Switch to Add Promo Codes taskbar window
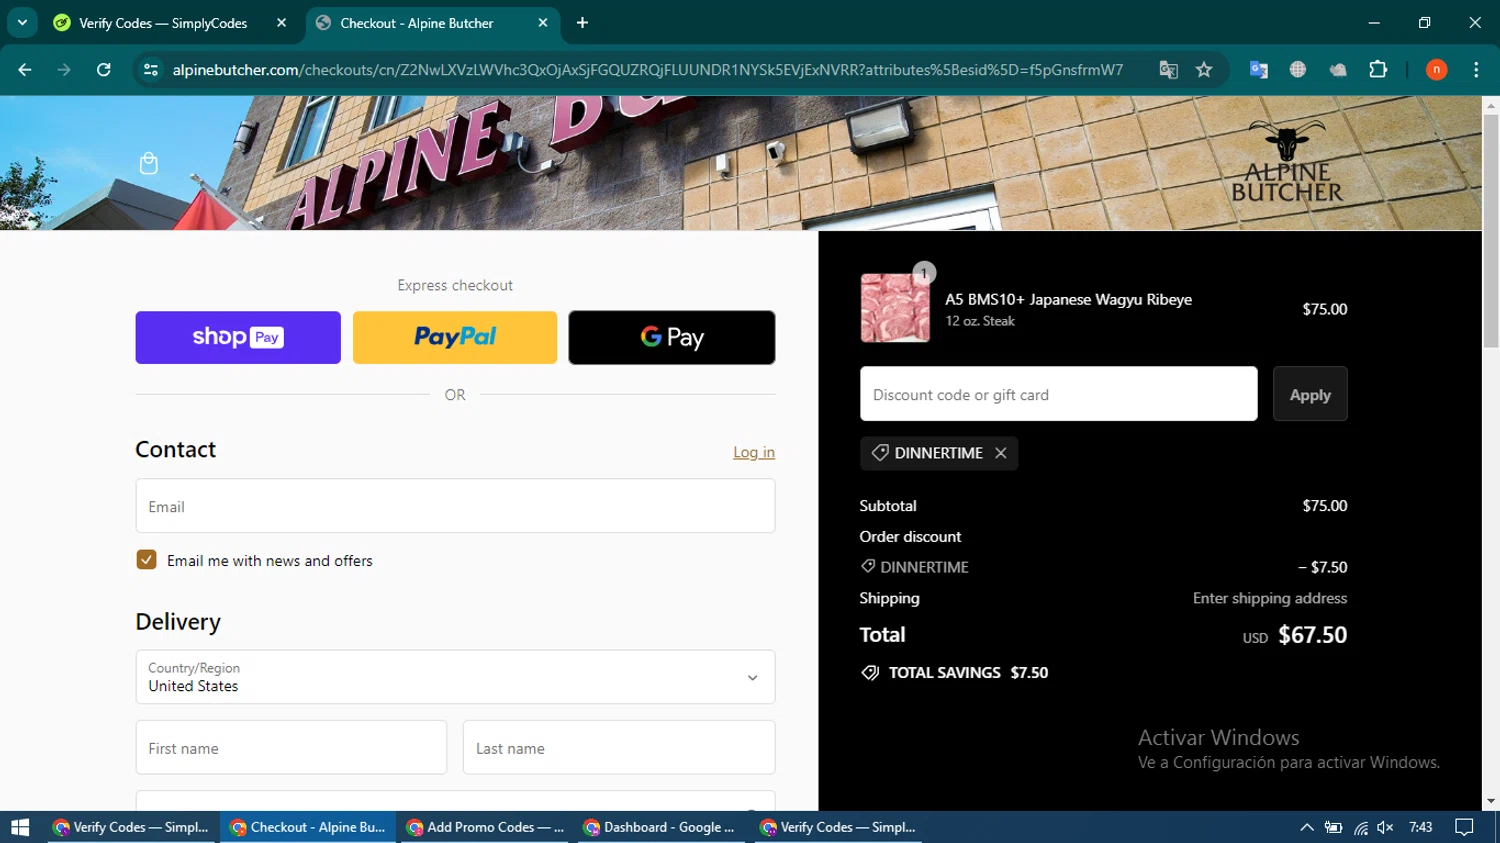The height and width of the screenshot is (843, 1500). pos(486,827)
